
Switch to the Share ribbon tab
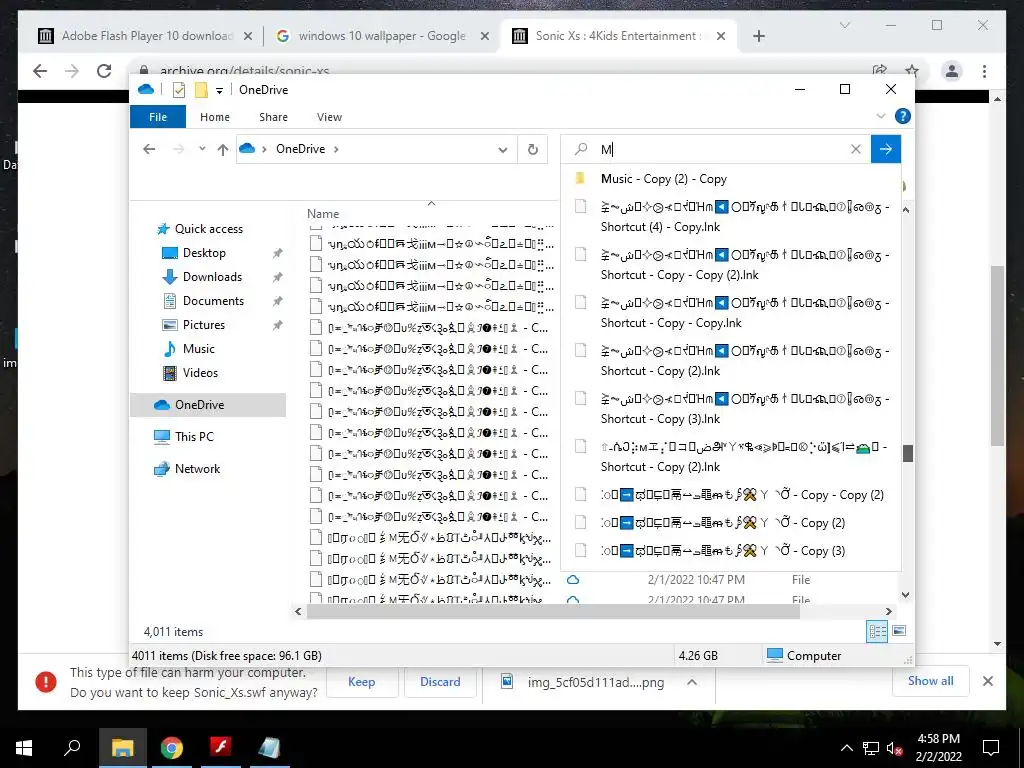(273, 117)
